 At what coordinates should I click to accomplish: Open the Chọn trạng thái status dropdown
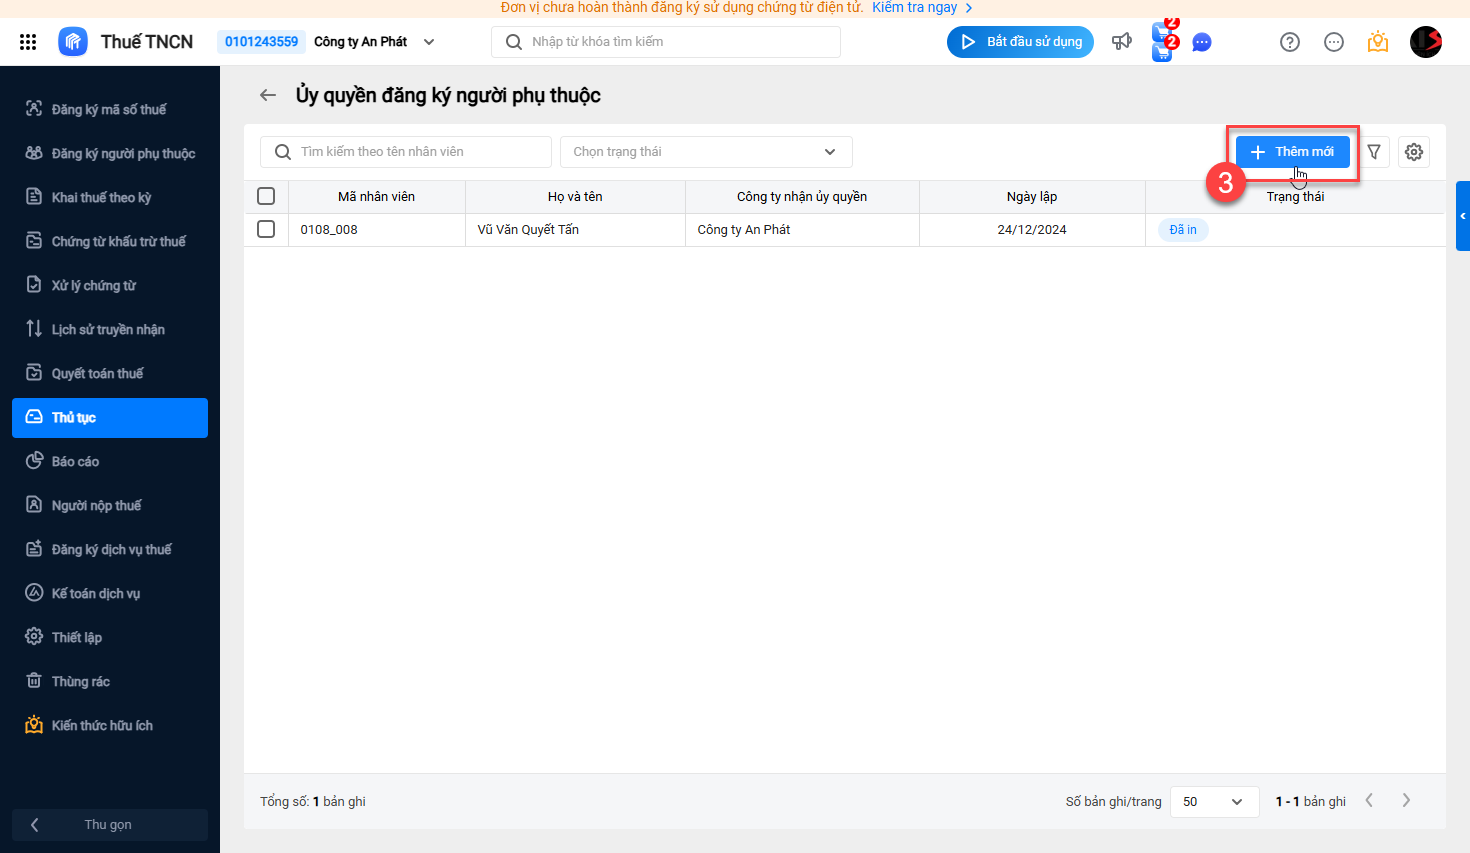[x=706, y=152]
